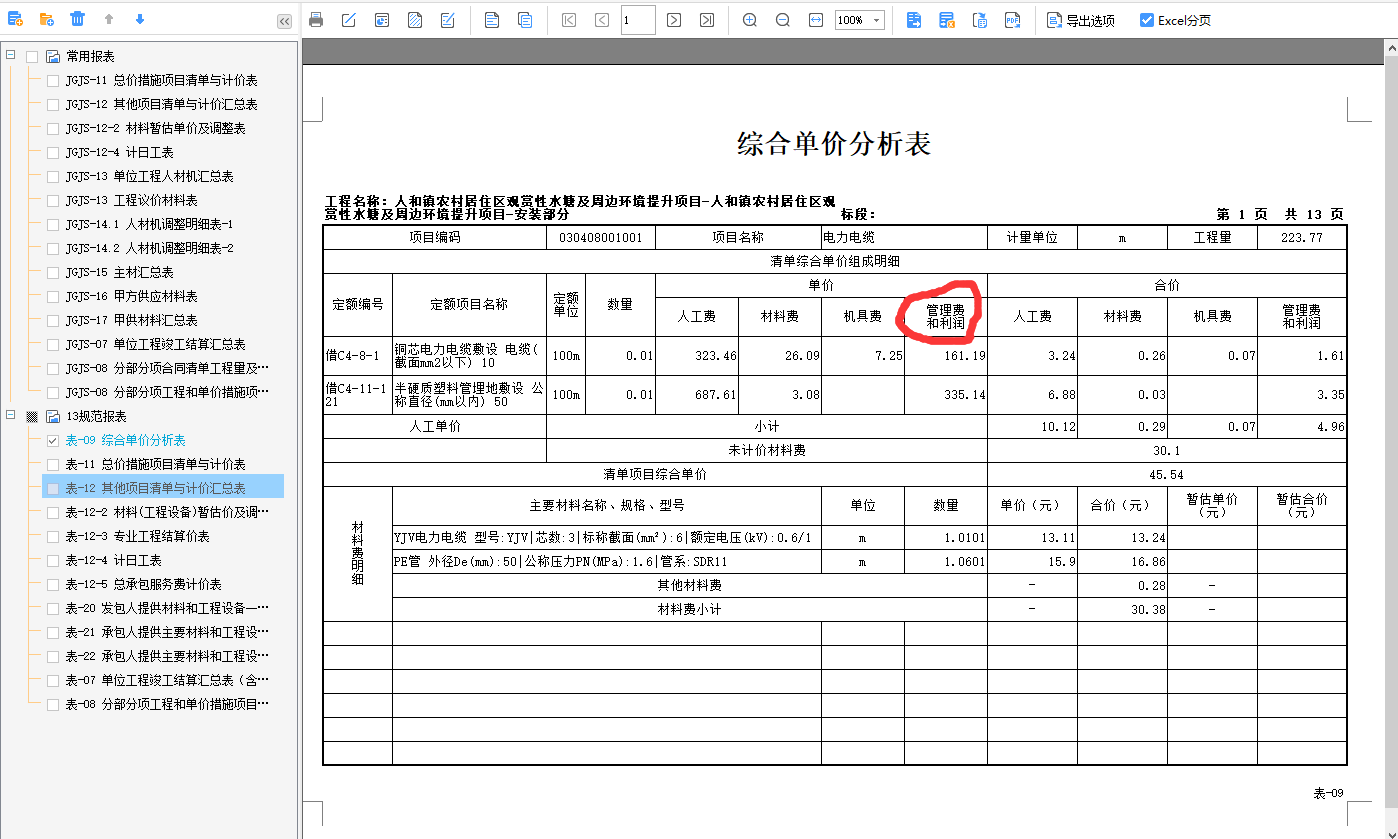Viewport: 1398px width, 839px height.
Task: Collapse the report list panel with the double-chevron
Action: [284, 21]
